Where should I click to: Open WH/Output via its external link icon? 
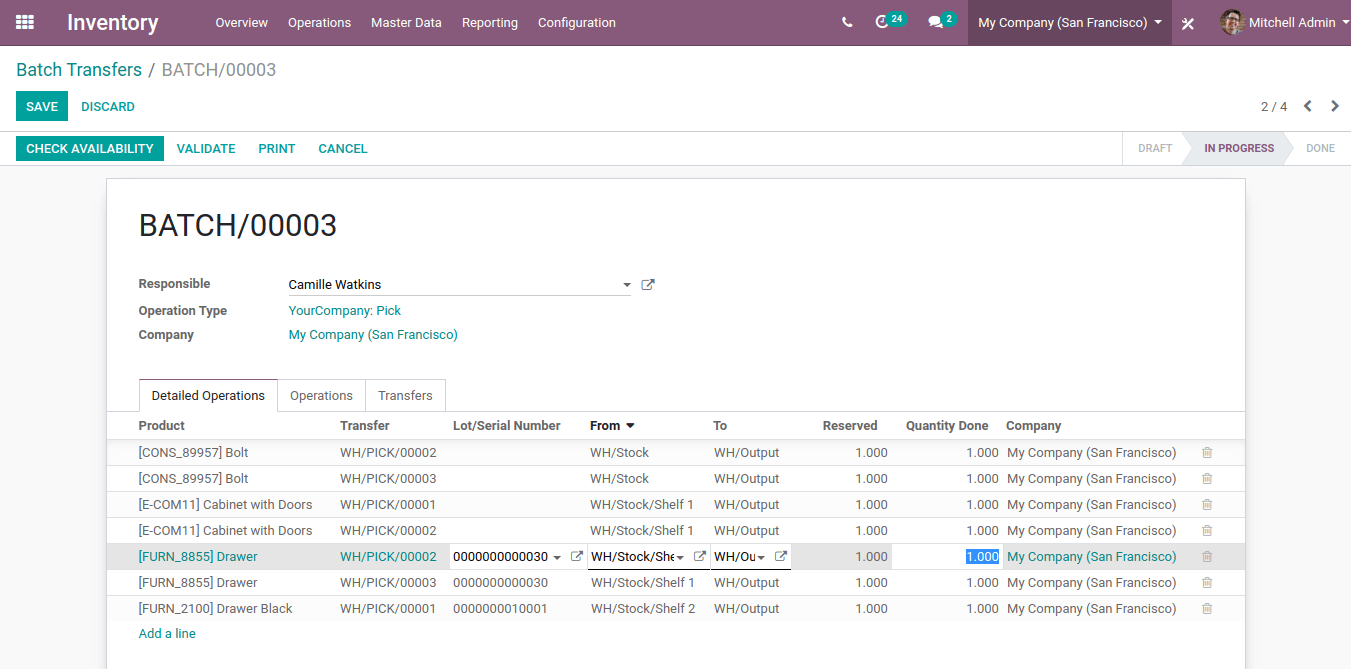[782, 556]
